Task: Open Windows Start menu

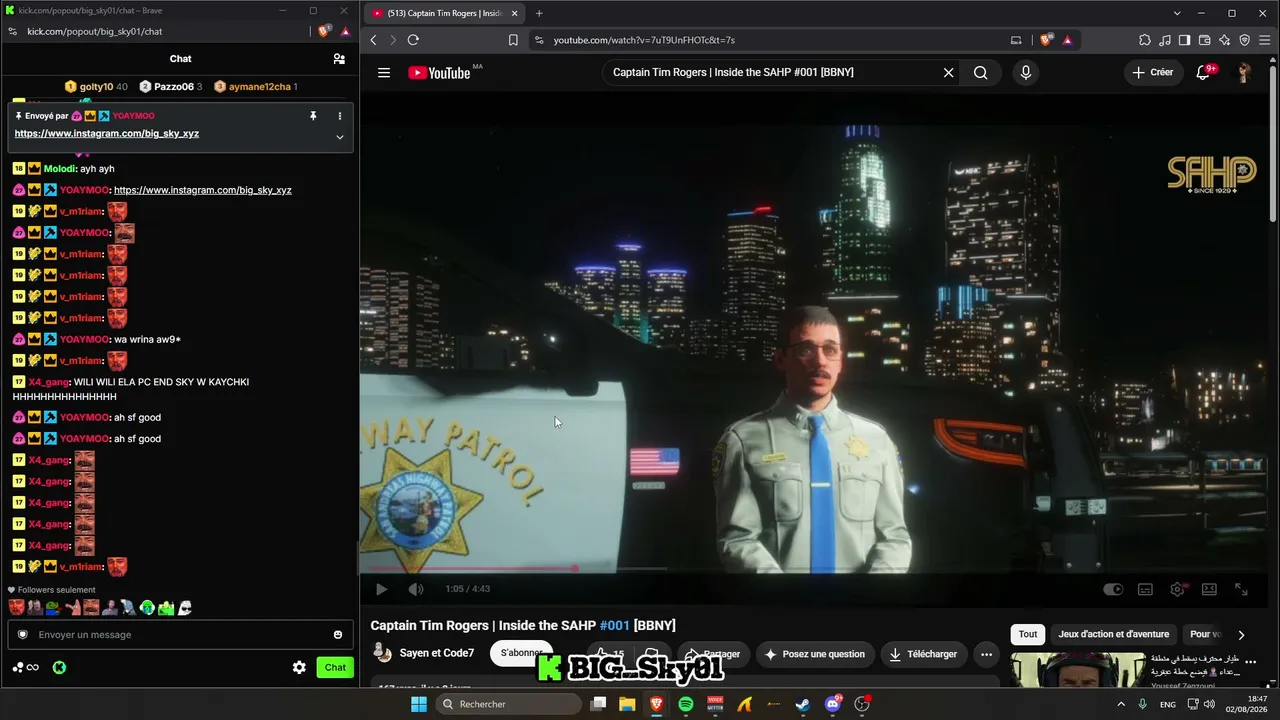Action: coord(419,704)
